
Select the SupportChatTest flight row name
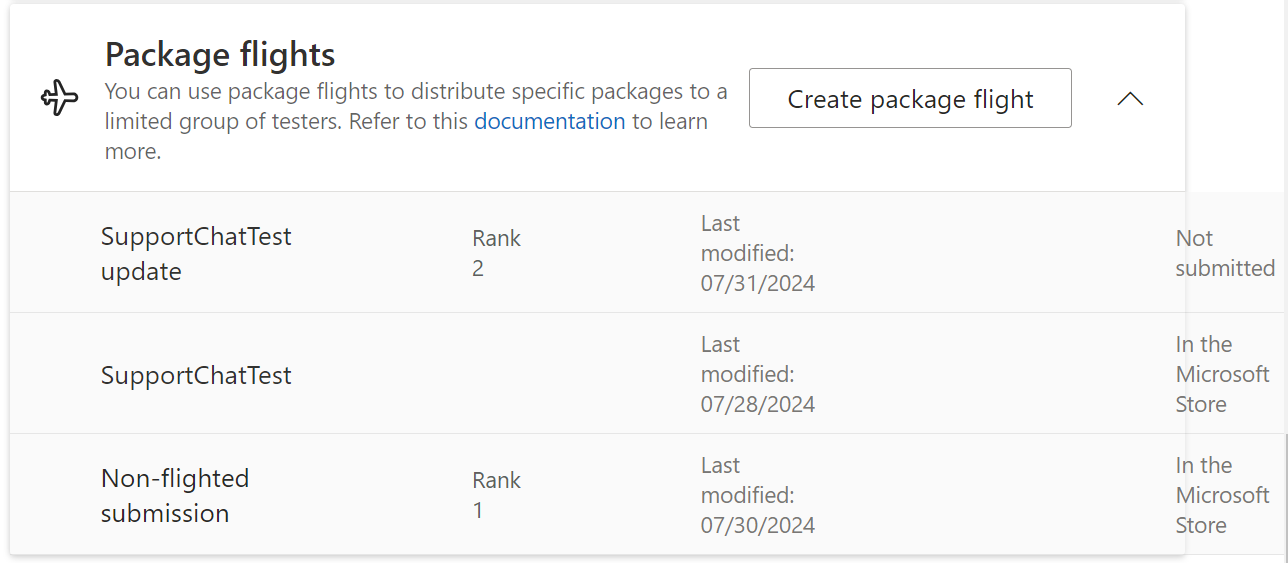tap(196, 375)
